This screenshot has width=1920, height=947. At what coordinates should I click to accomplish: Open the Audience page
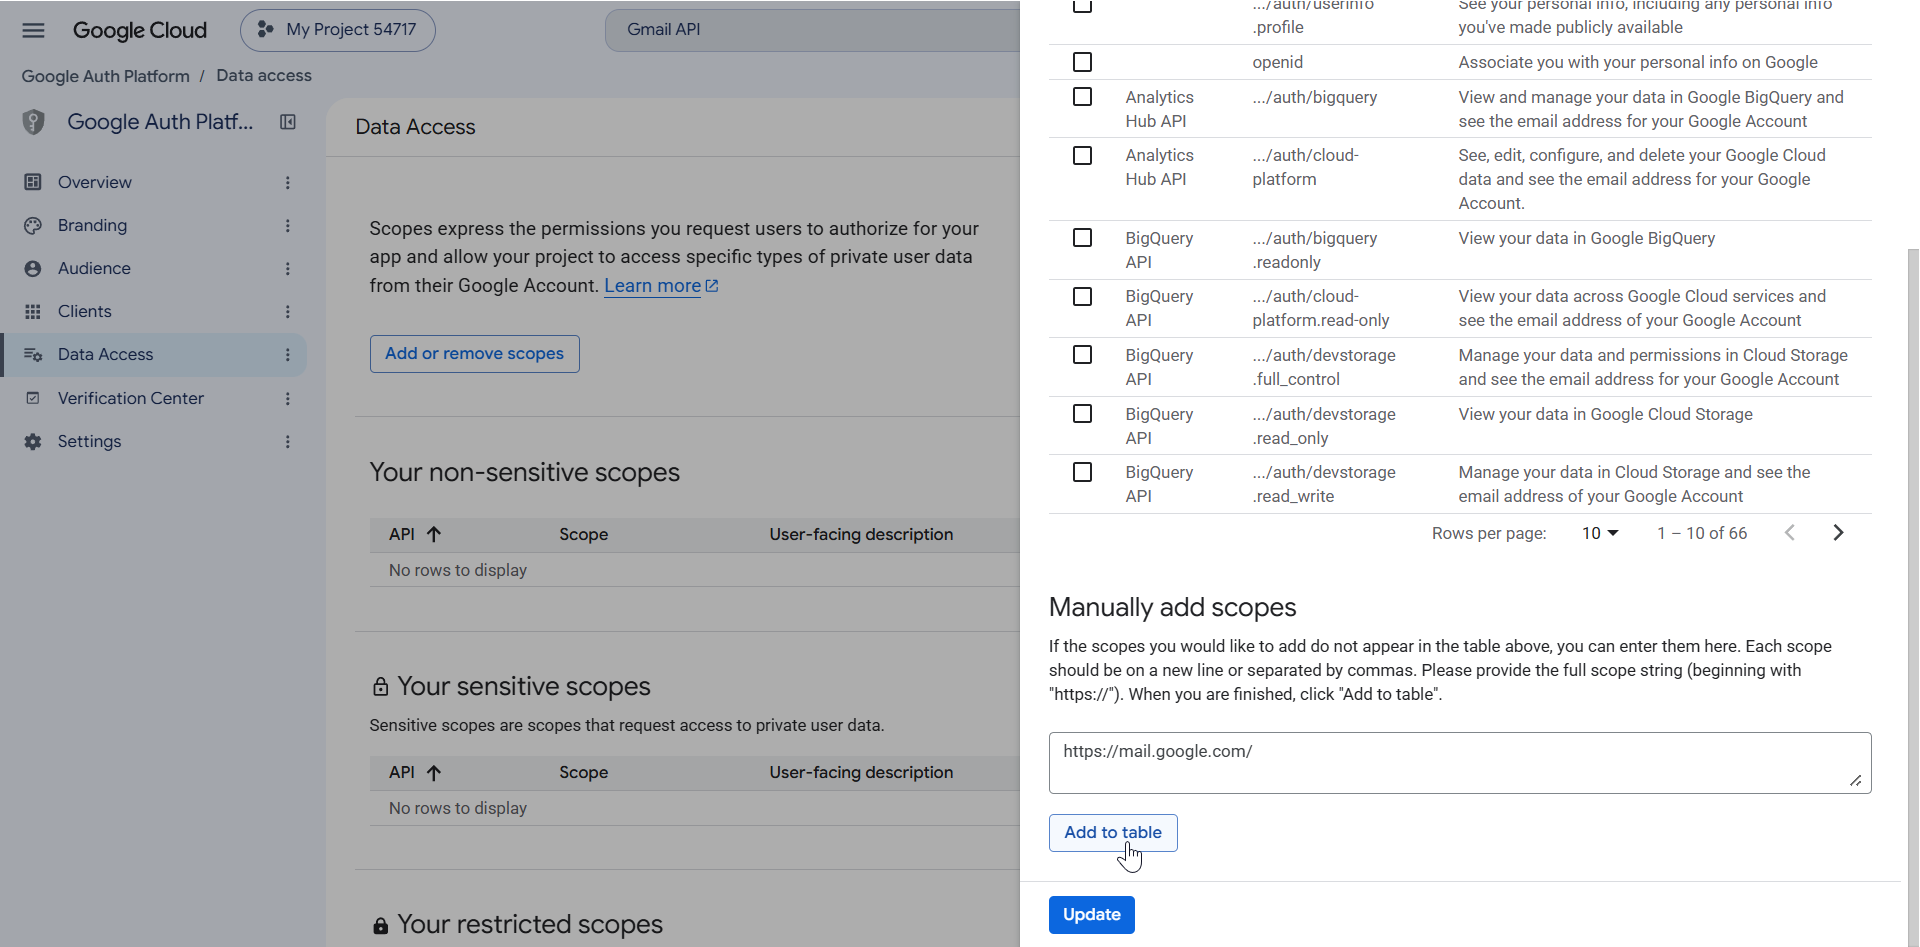[94, 268]
